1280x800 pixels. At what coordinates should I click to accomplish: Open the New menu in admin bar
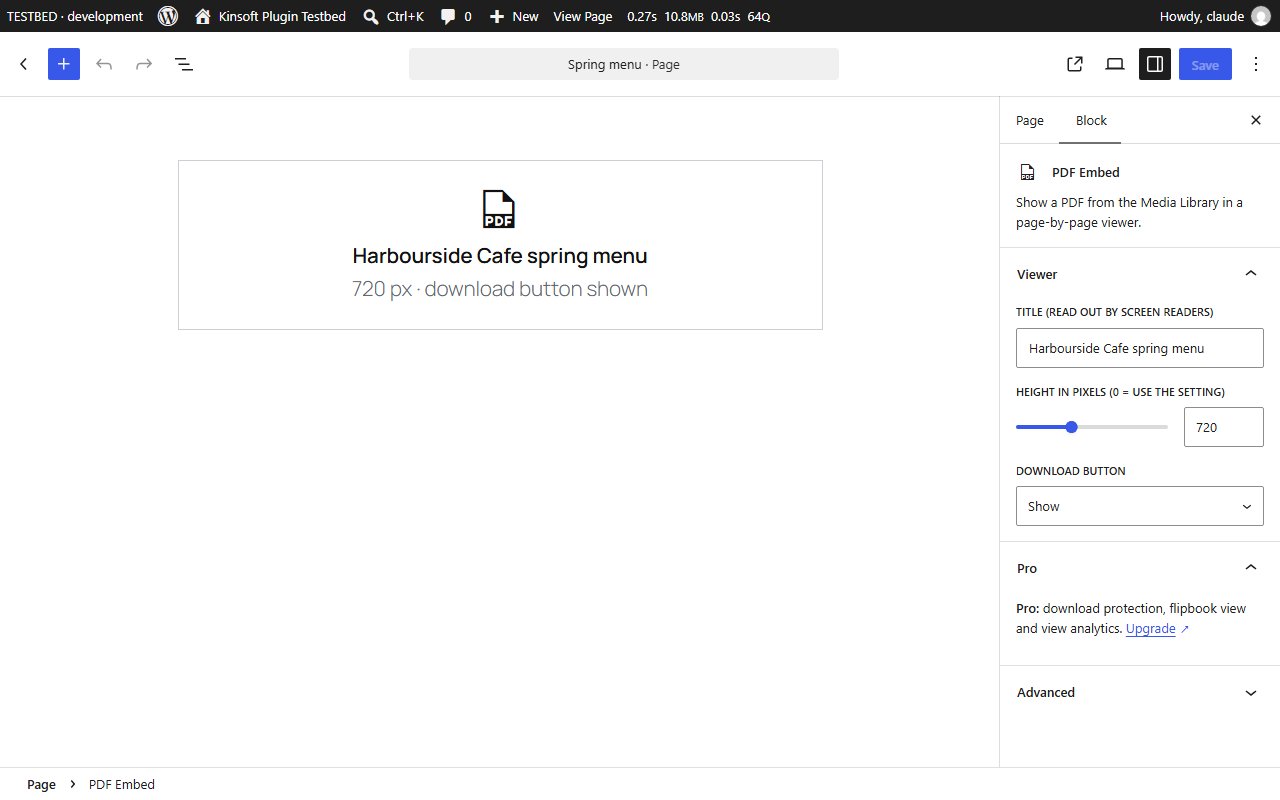tap(514, 16)
